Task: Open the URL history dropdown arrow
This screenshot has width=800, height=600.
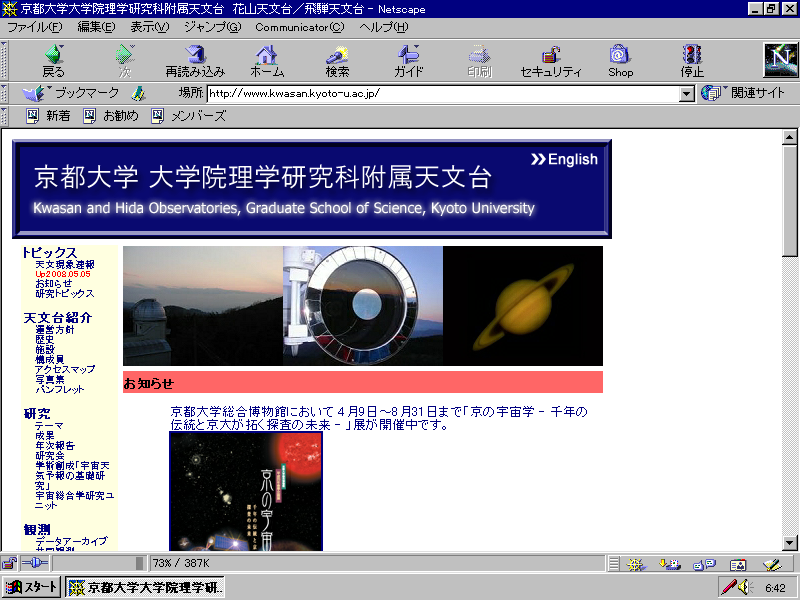Action: (x=687, y=94)
